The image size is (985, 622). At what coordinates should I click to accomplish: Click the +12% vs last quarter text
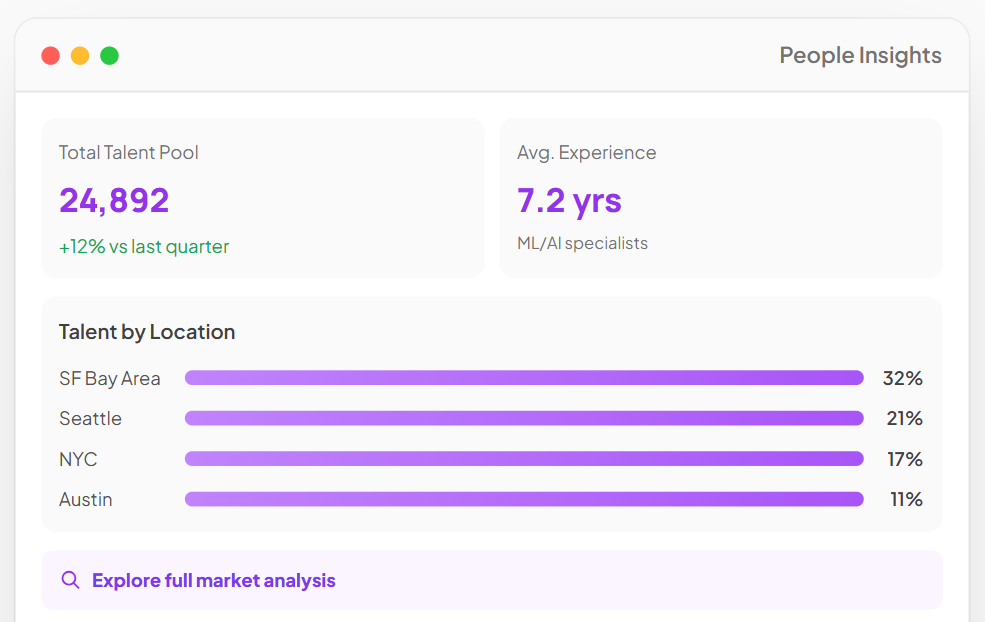click(x=144, y=246)
